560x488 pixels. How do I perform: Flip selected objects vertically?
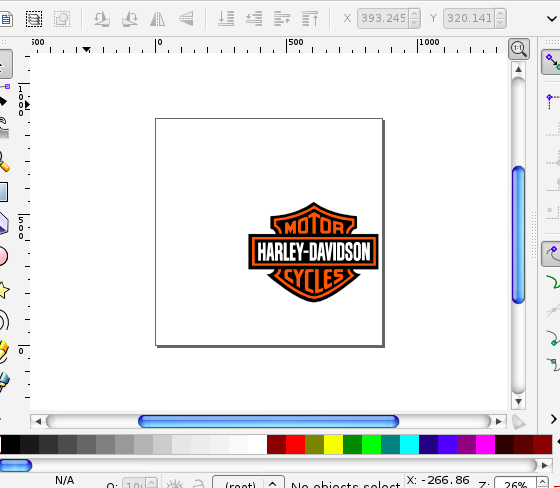tap(186, 18)
